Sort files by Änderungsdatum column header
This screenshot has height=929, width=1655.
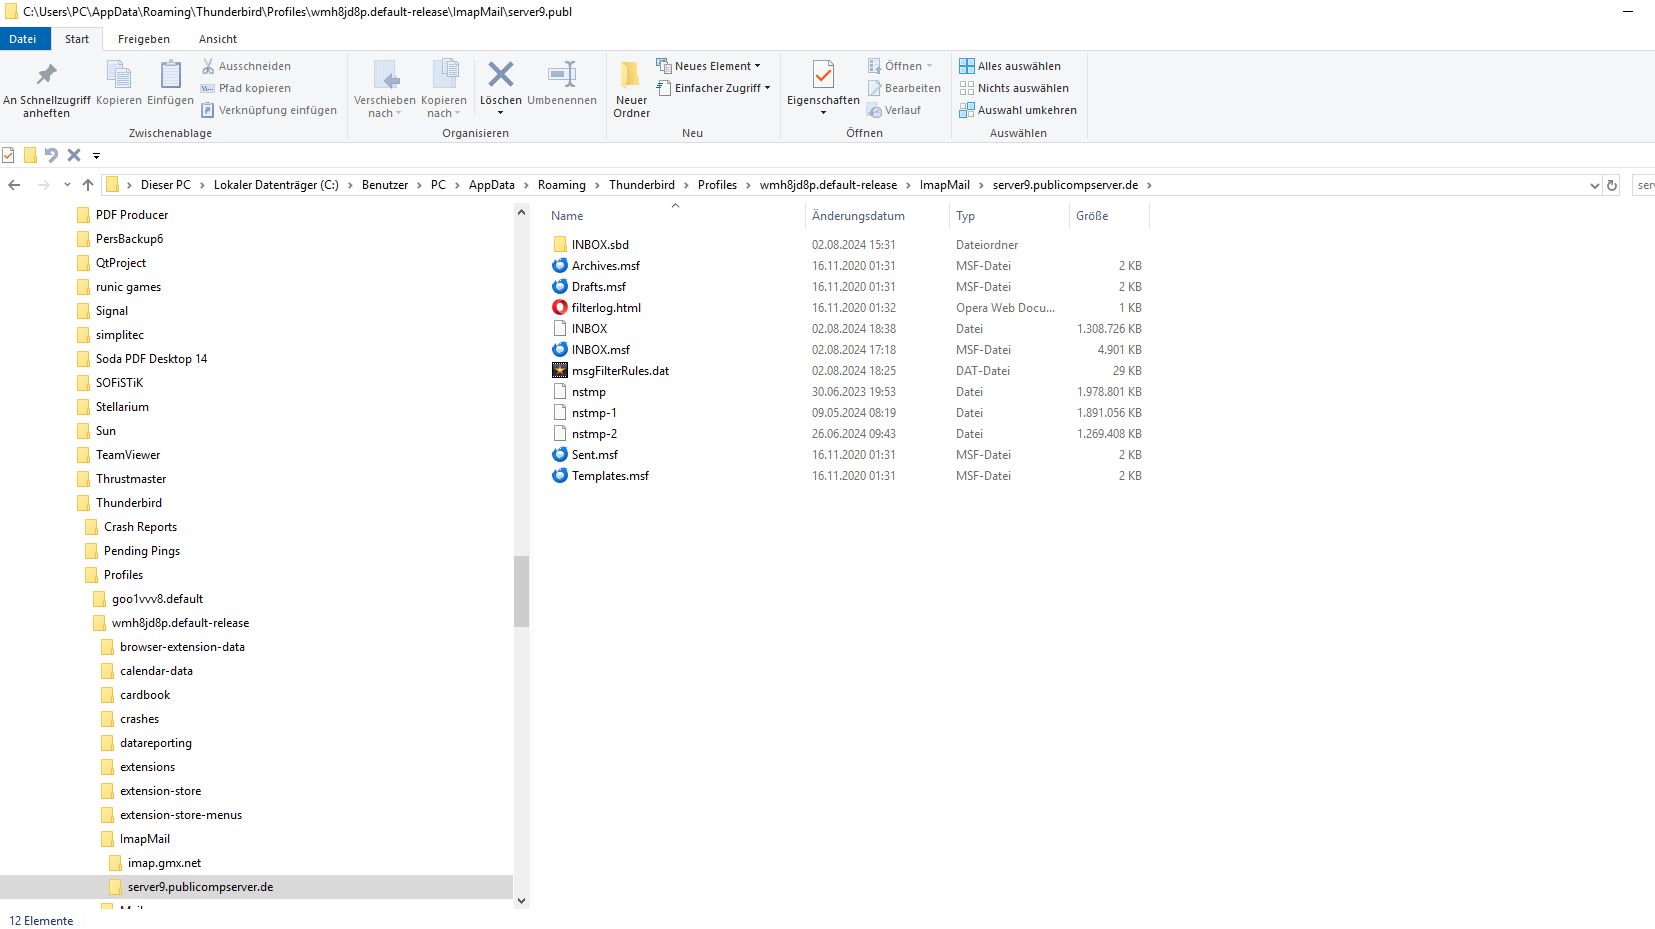tap(858, 216)
